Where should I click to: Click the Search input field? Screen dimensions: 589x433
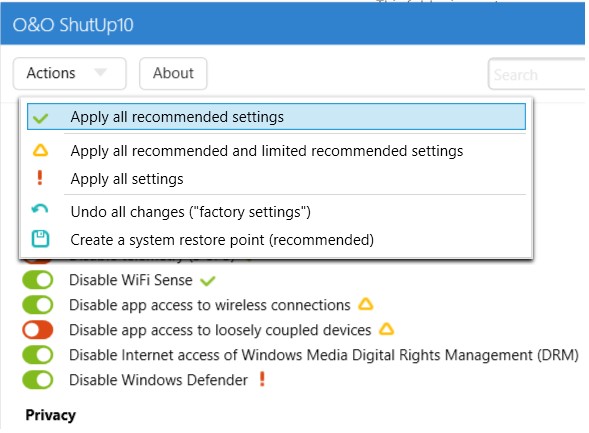537,74
